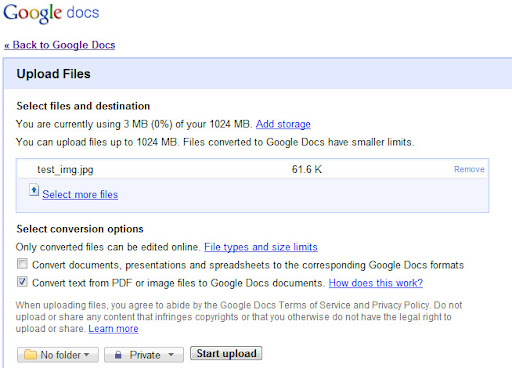Click the Select conversion options heading
512x368 pixels.
[80, 229]
